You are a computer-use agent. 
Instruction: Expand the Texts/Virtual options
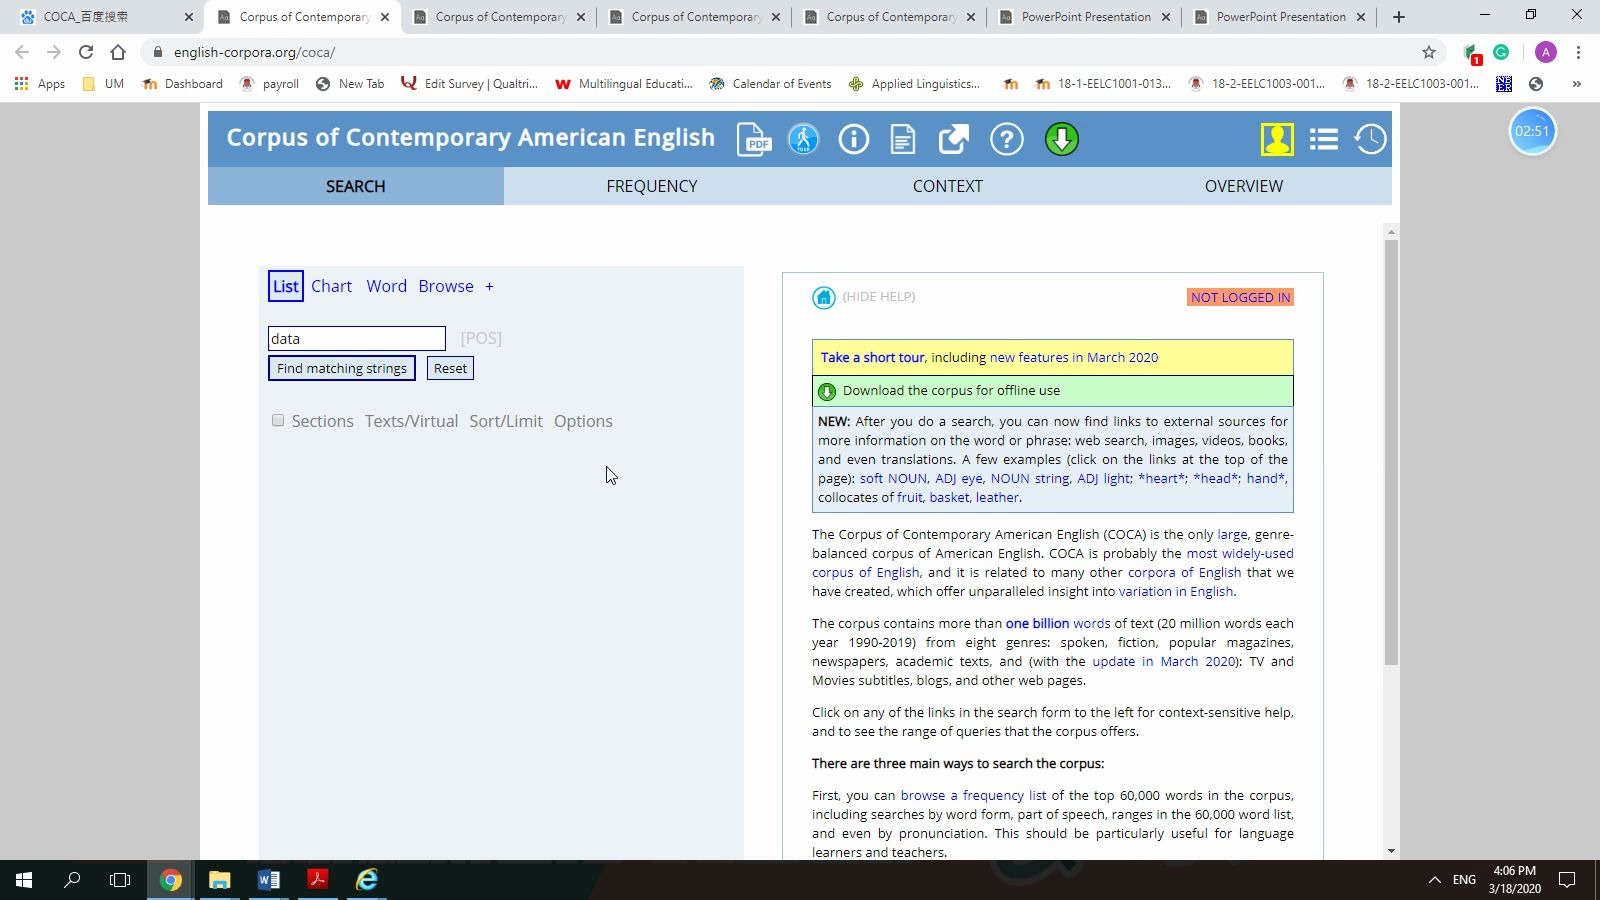pyautogui.click(x=411, y=422)
